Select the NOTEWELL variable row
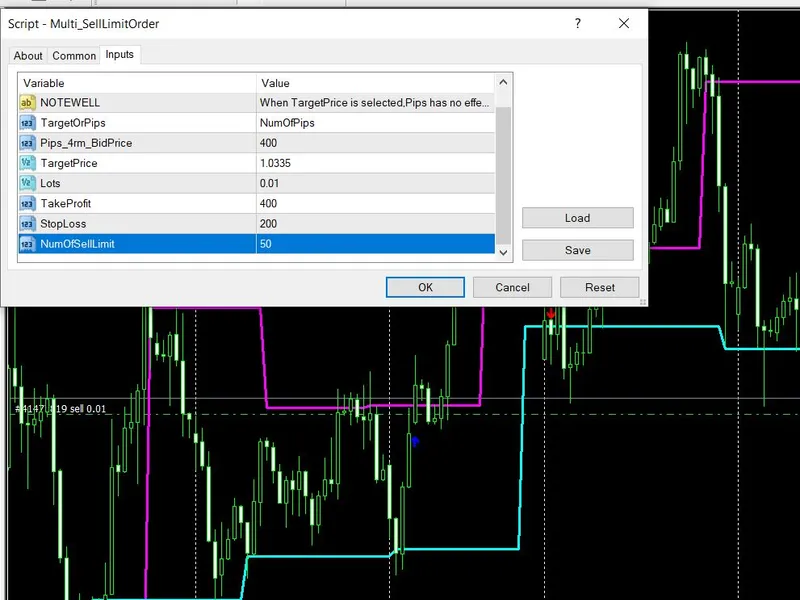 click(257, 103)
